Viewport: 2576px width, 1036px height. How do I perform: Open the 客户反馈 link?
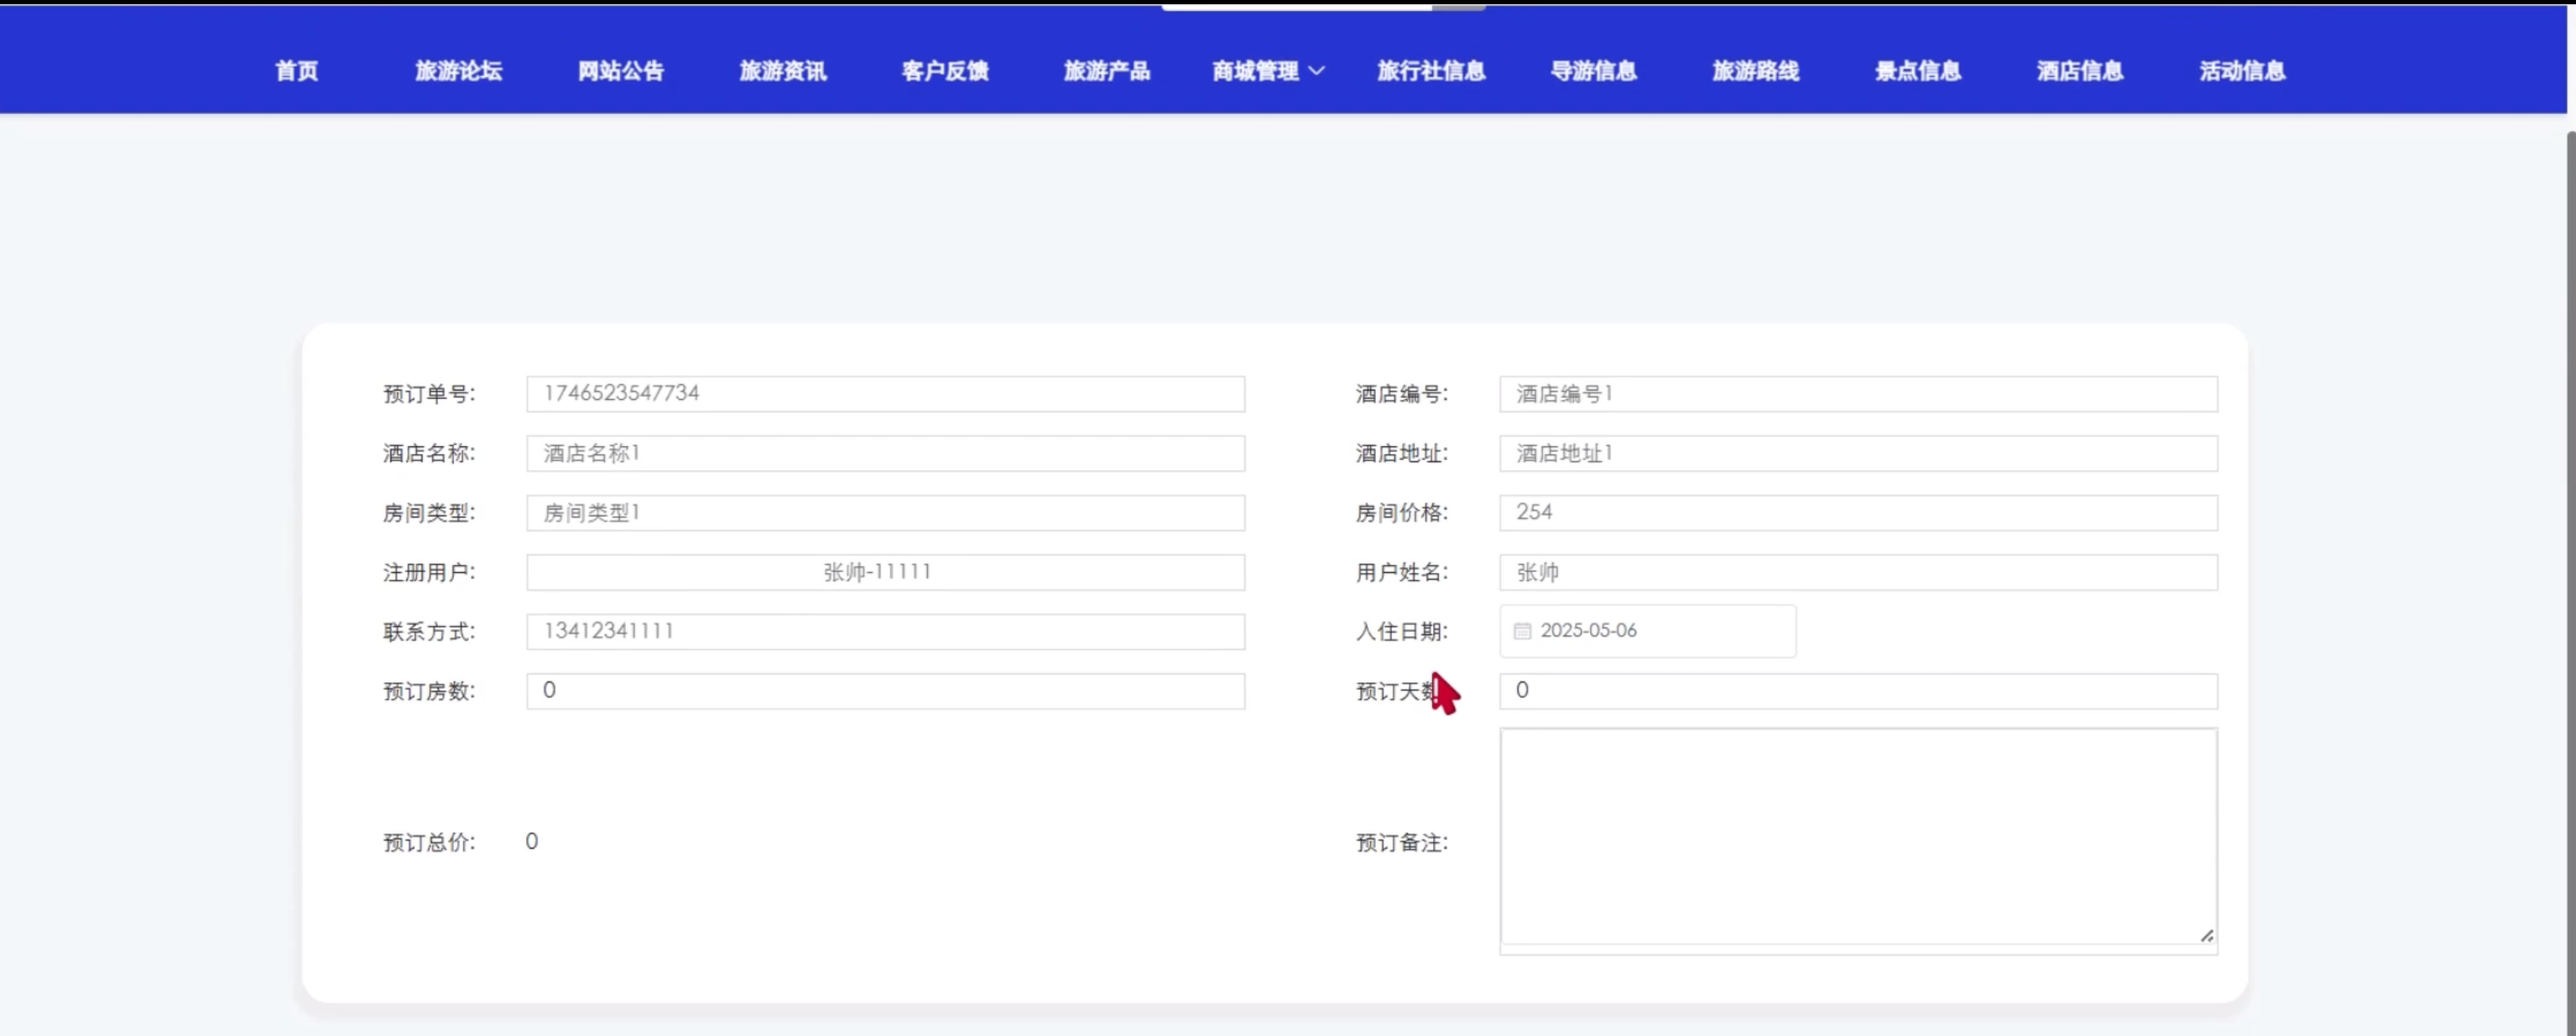tap(944, 71)
